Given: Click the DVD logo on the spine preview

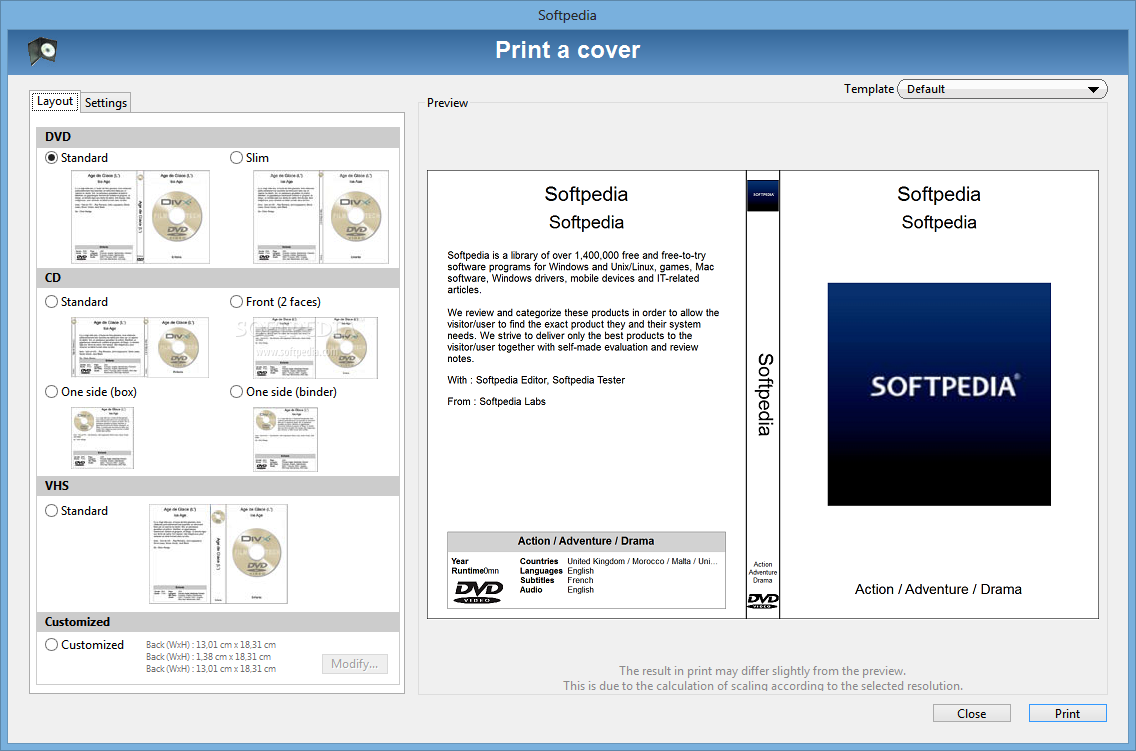Looking at the screenshot, I should (763, 601).
